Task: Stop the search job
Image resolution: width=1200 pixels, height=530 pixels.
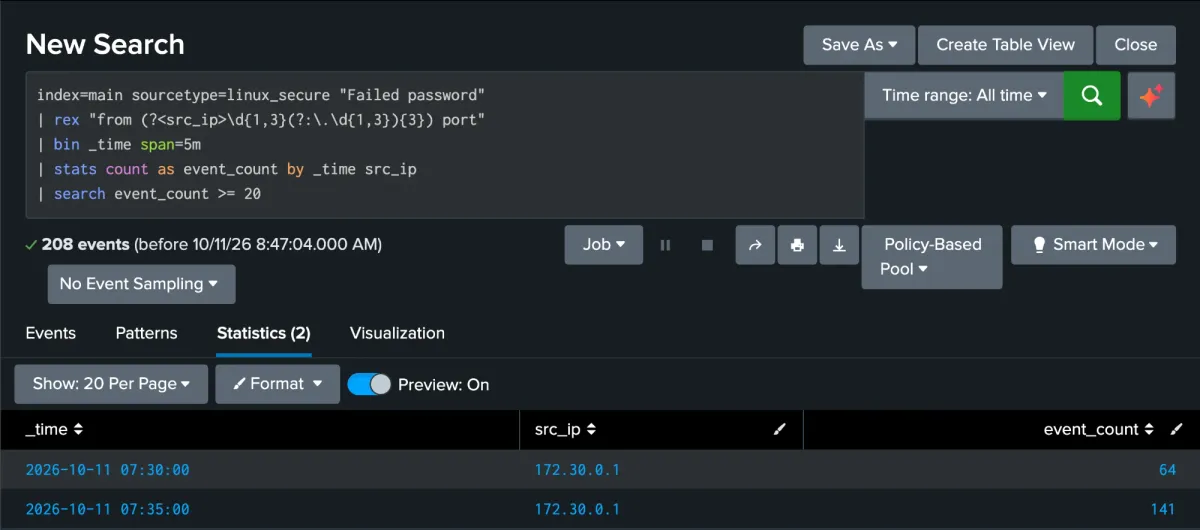Action: pos(707,245)
